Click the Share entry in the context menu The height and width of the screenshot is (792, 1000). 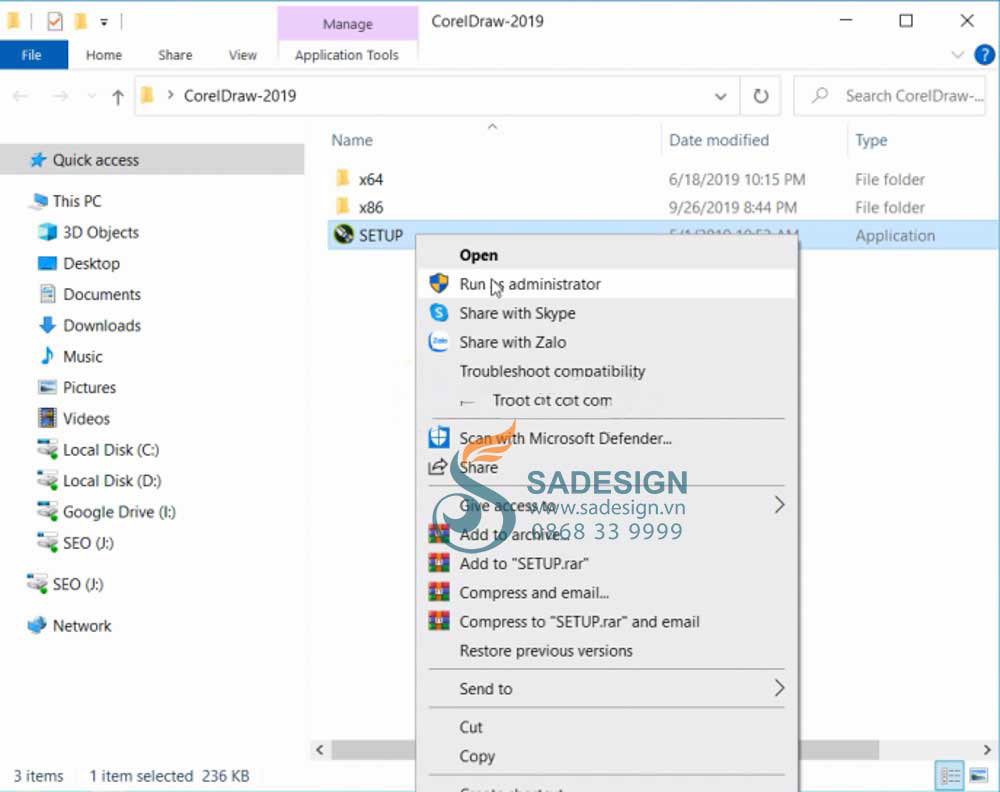coord(606,467)
